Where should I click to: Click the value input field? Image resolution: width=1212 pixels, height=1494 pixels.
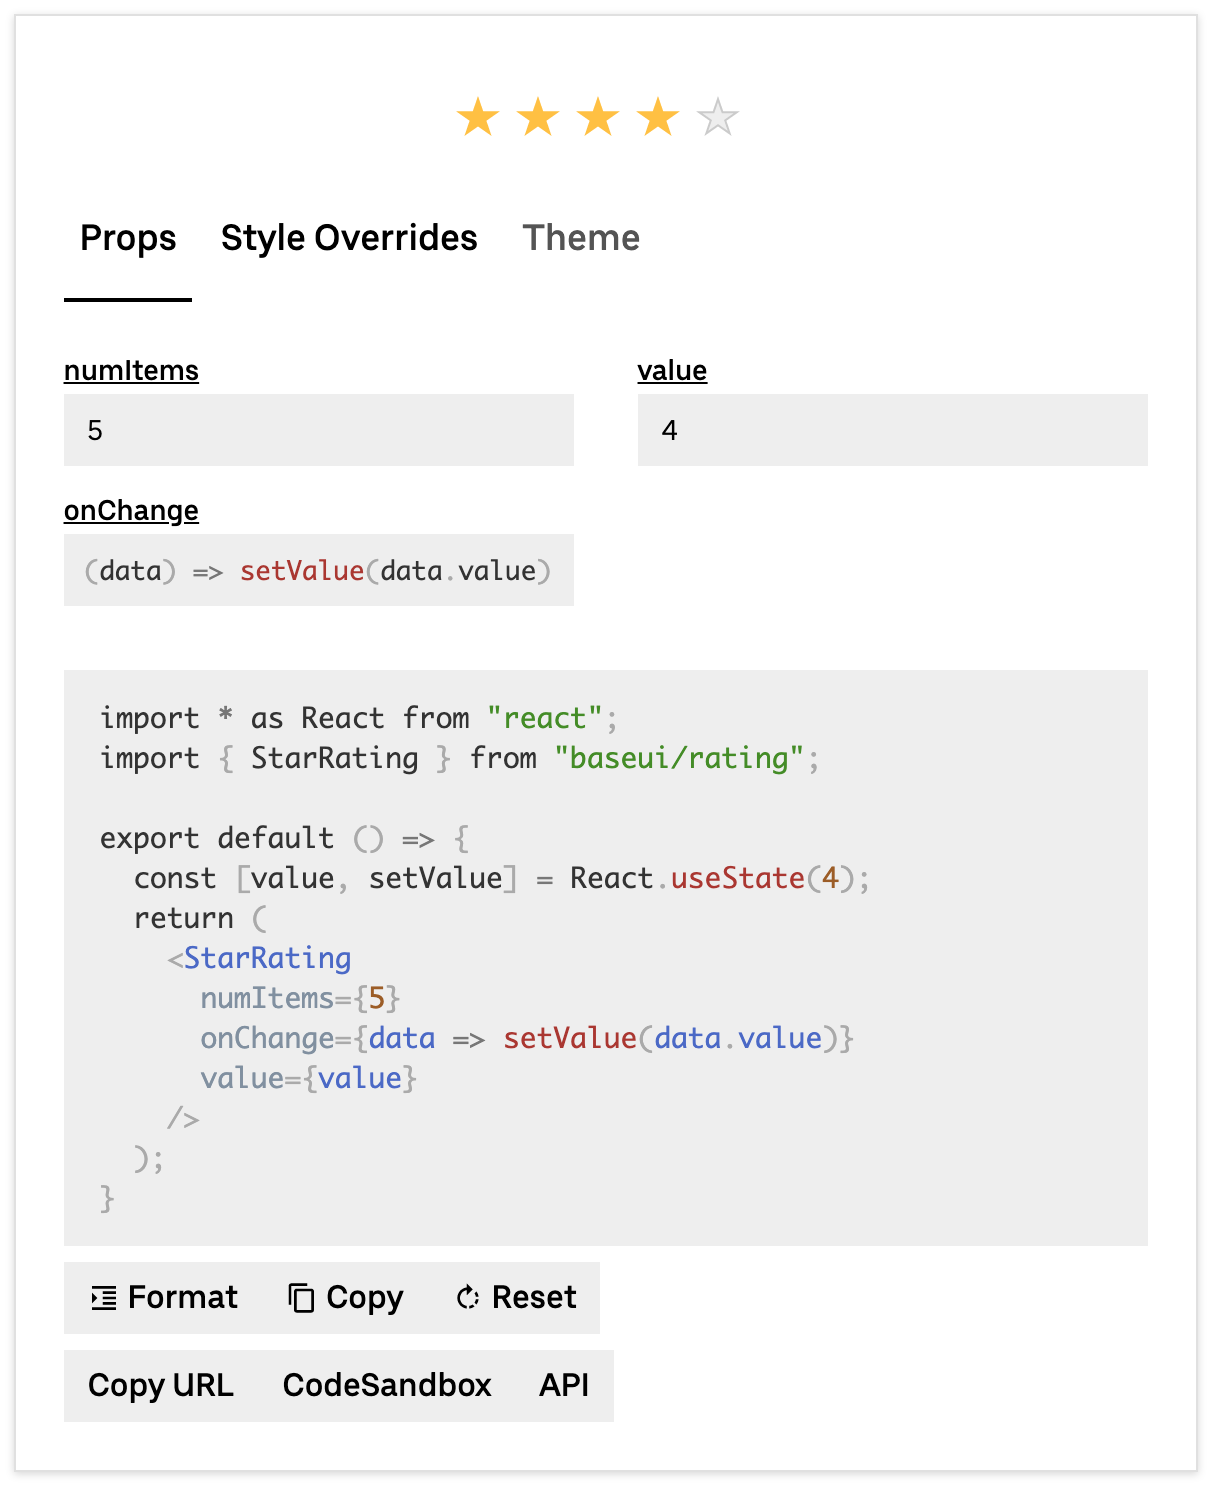coord(893,430)
